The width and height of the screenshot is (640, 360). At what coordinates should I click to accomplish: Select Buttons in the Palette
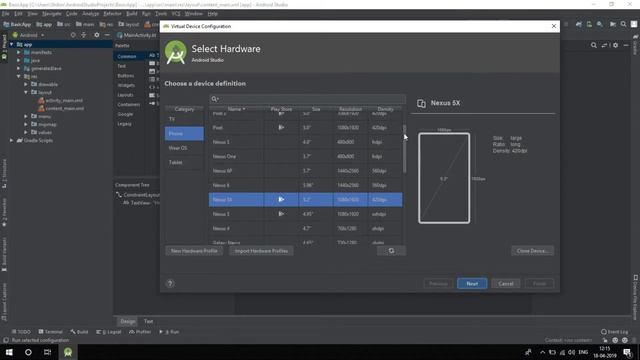pyautogui.click(x=126, y=76)
